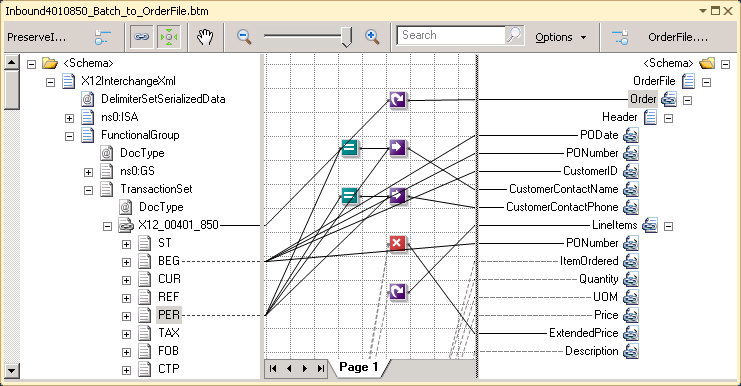Click inside the Search field

(451, 35)
